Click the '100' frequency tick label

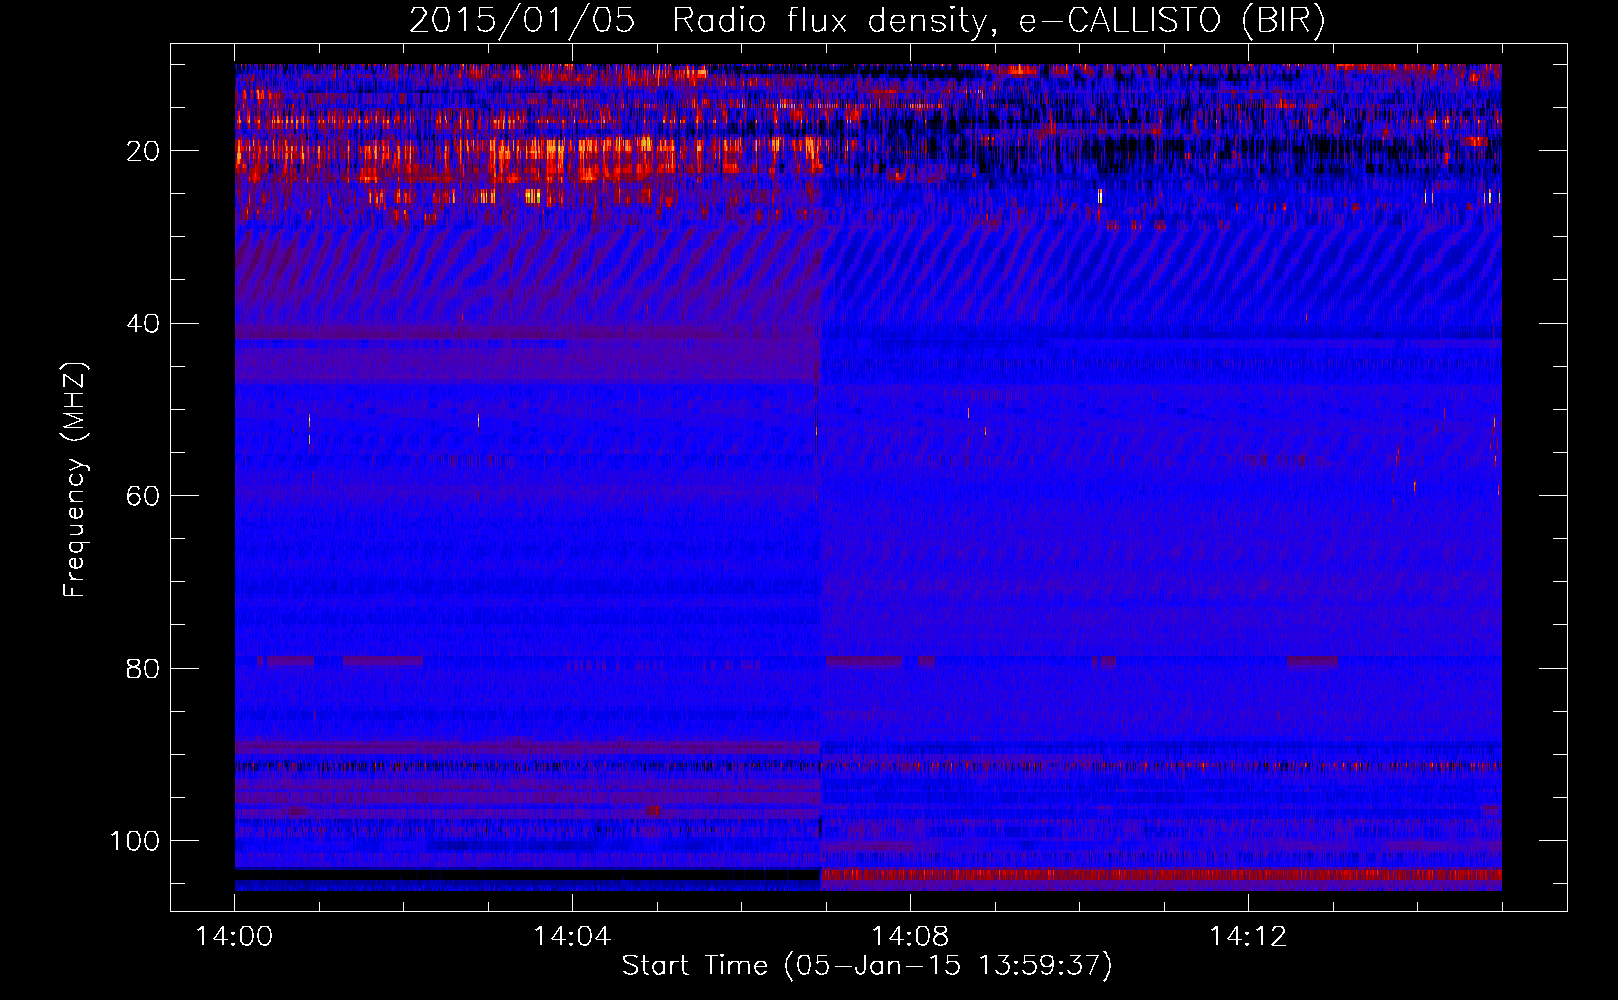pos(135,841)
